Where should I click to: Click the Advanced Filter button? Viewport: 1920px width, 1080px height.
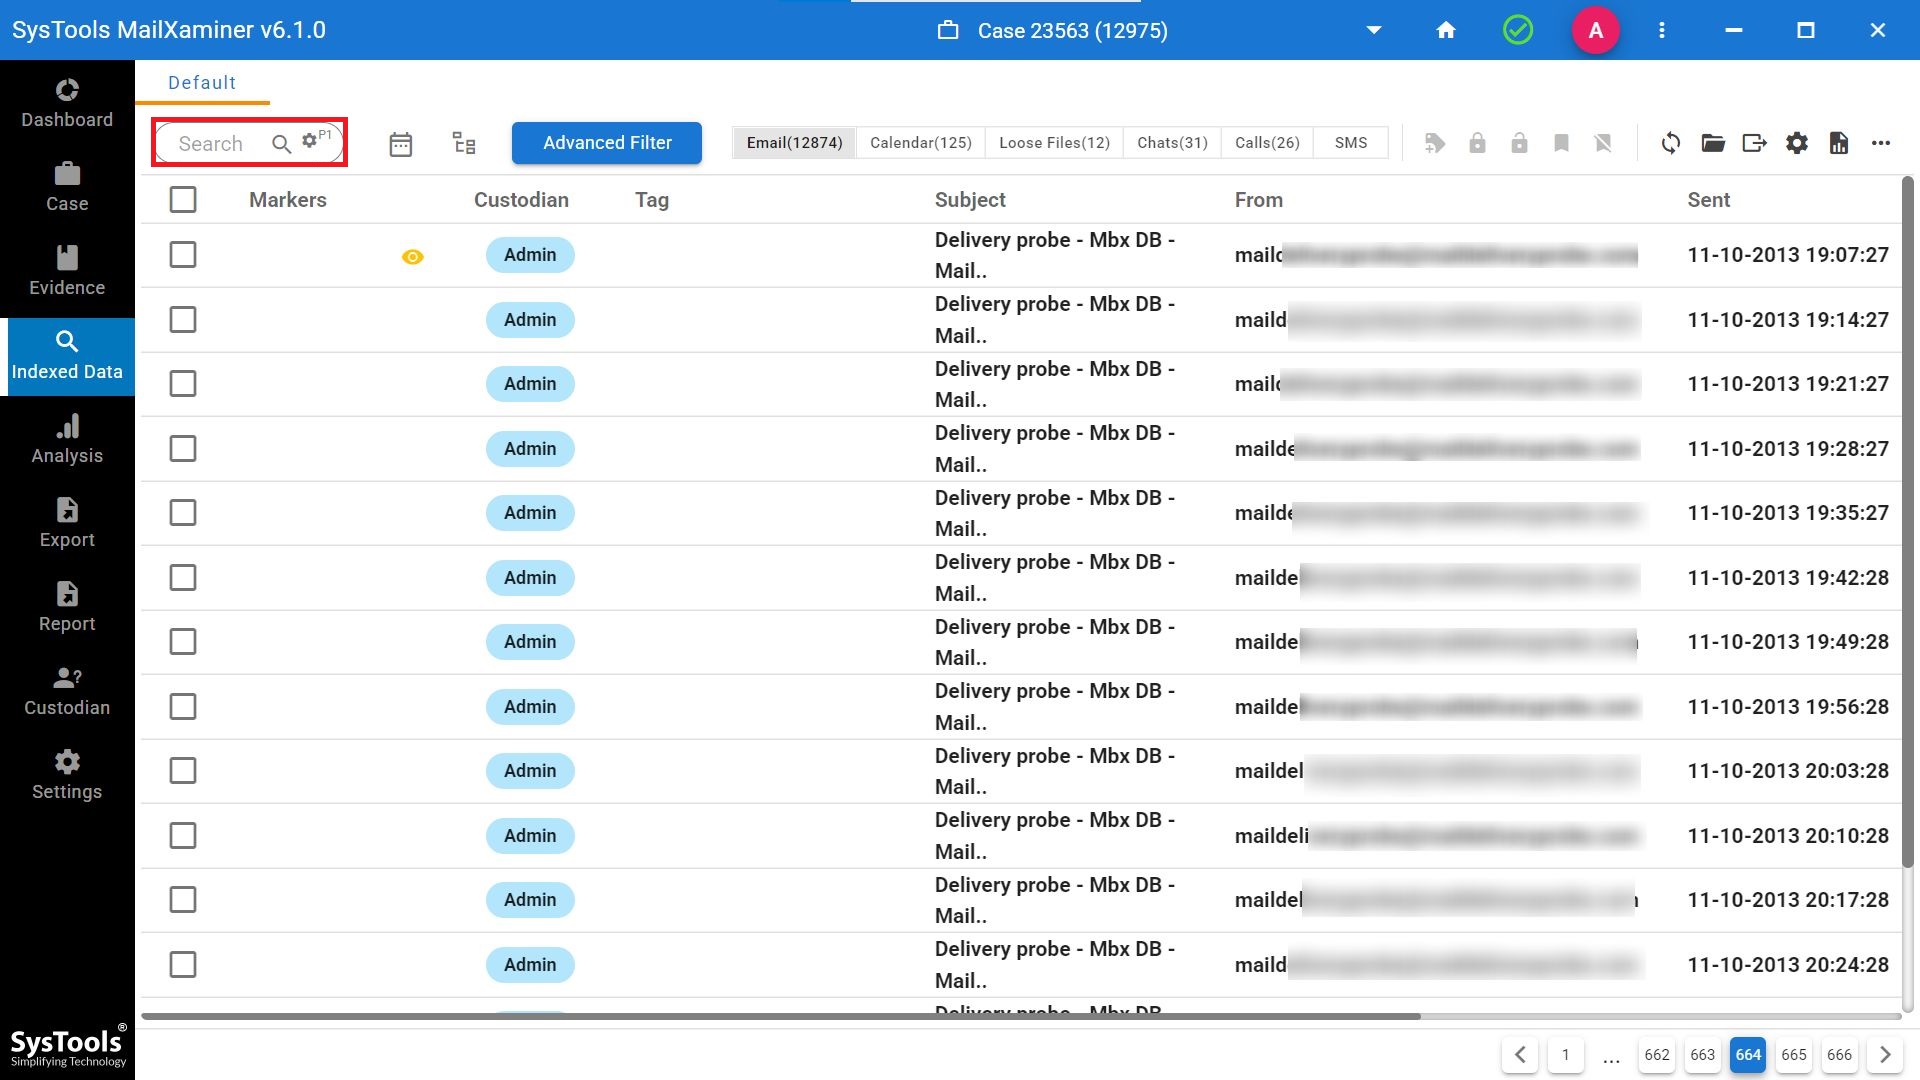(607, 143)
